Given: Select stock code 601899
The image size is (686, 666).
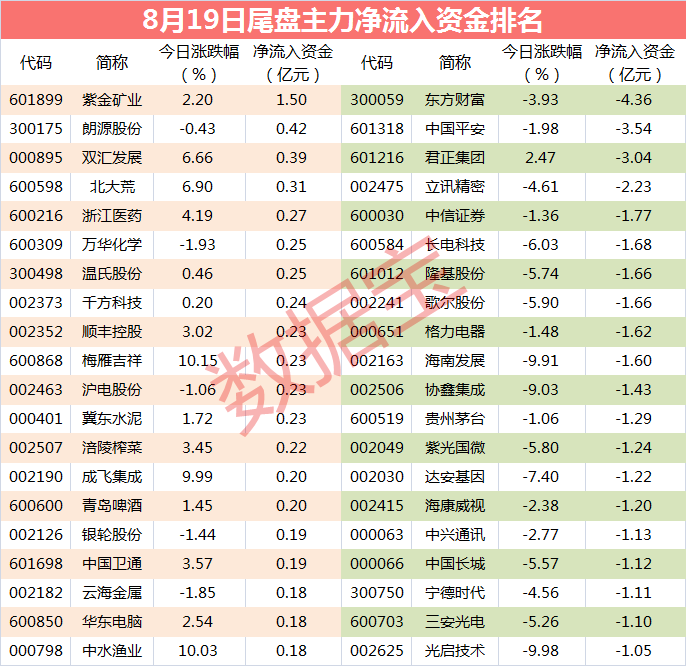Looking at the screenshot, I should (x=36, y=100).
